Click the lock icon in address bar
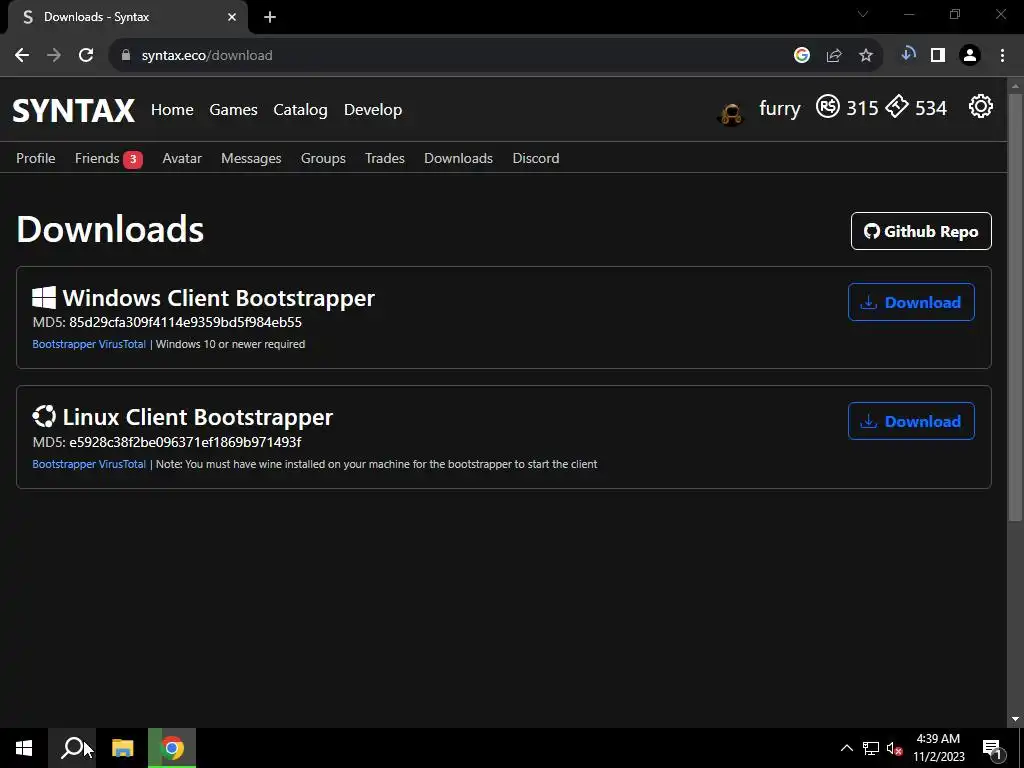The width and height of the screenshot is (1024, 768). [x=126, y=56]
